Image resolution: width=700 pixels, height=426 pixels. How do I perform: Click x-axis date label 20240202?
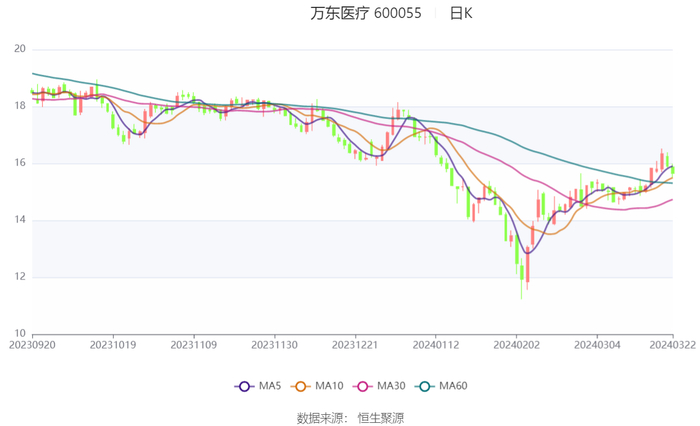click(x=517, y=345)
